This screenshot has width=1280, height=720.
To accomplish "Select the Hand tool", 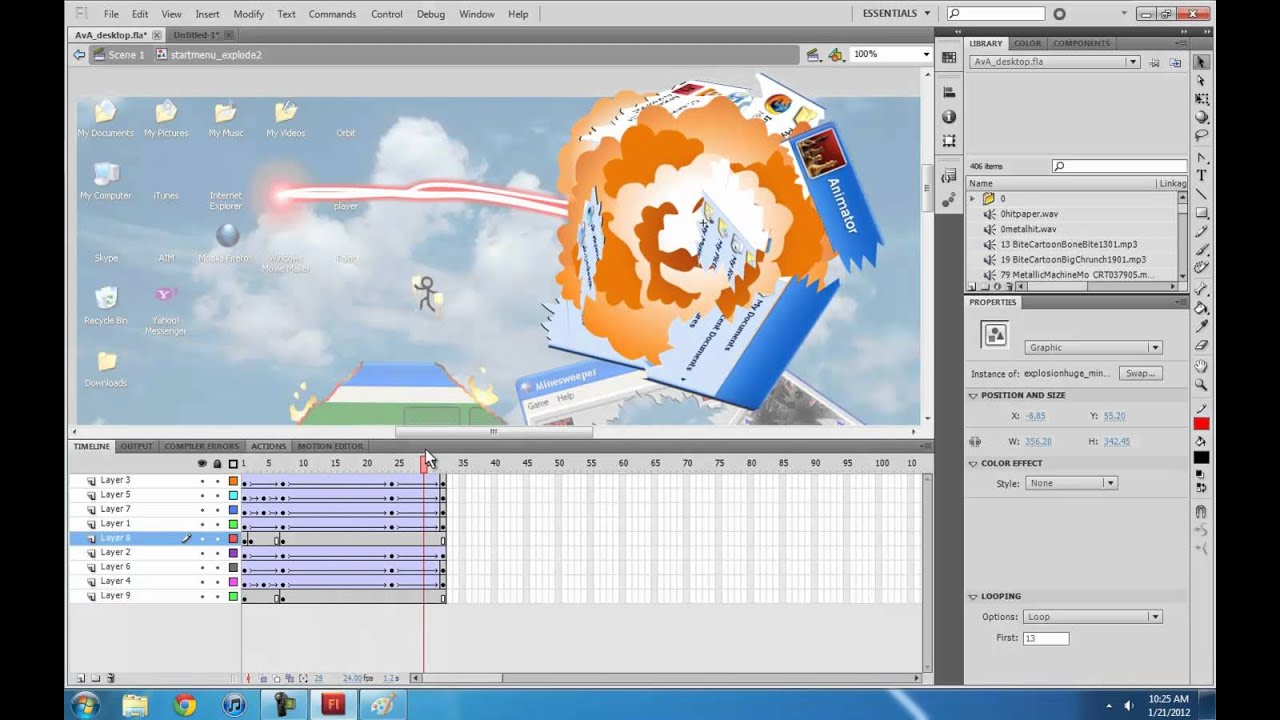I will [1201, 367].
